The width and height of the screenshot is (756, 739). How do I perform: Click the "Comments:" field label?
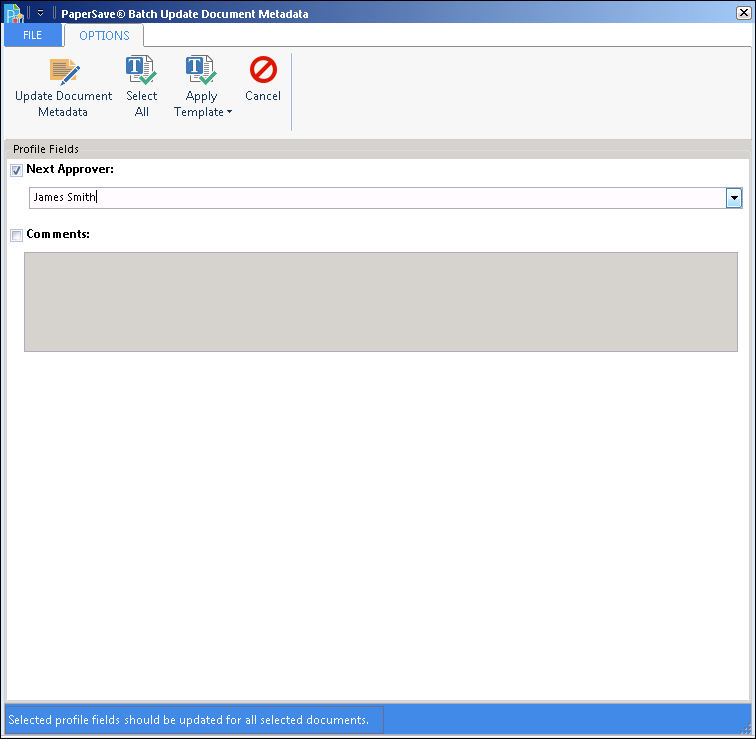(58, 235)
